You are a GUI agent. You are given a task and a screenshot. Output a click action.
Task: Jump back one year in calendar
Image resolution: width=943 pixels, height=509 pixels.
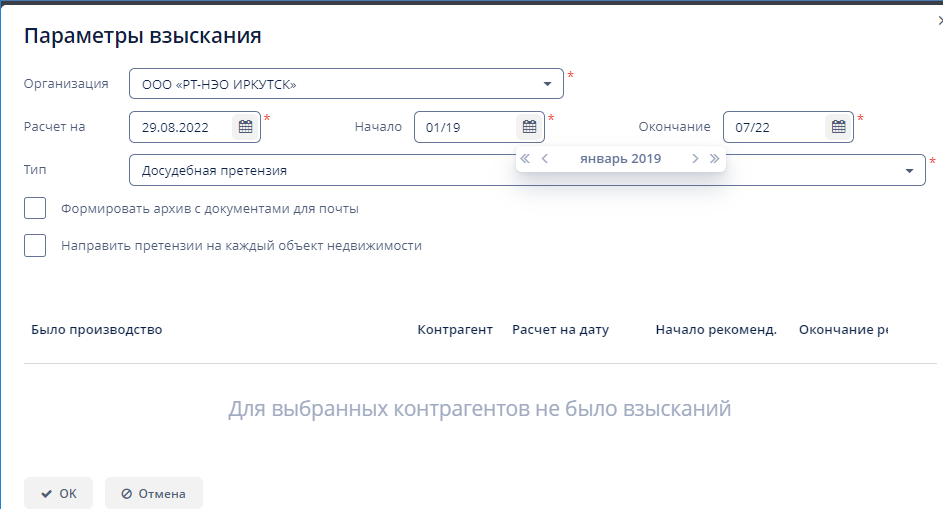tap(525, 159)
